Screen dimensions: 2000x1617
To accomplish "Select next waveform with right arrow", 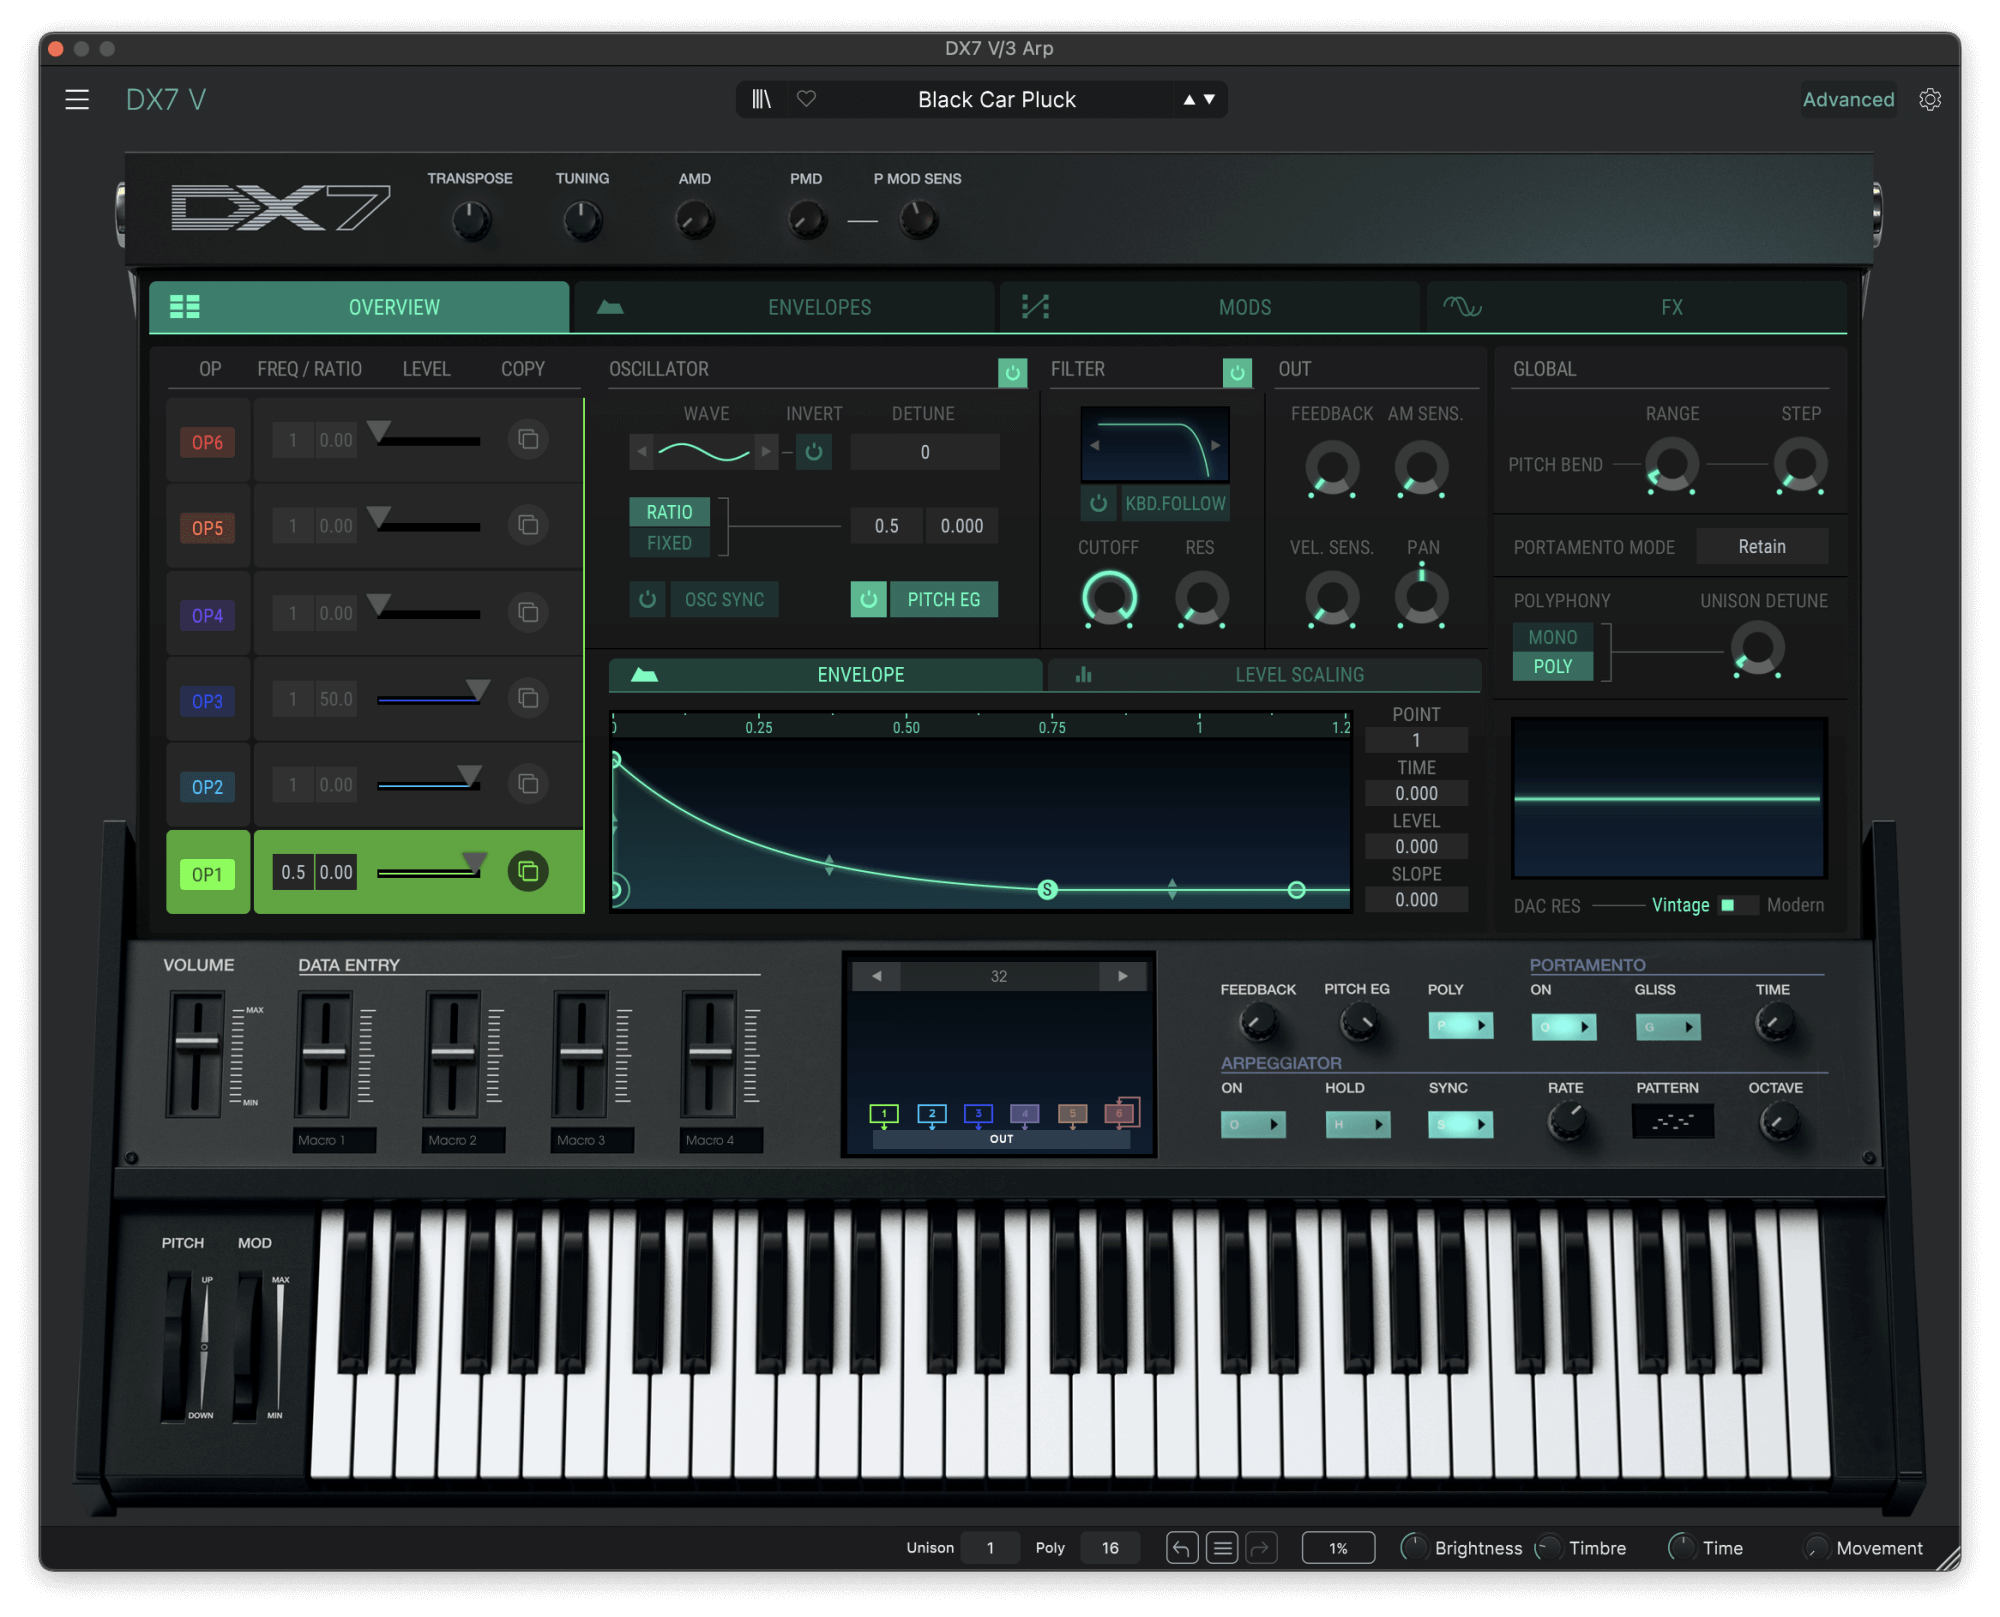I will (766, 452).
